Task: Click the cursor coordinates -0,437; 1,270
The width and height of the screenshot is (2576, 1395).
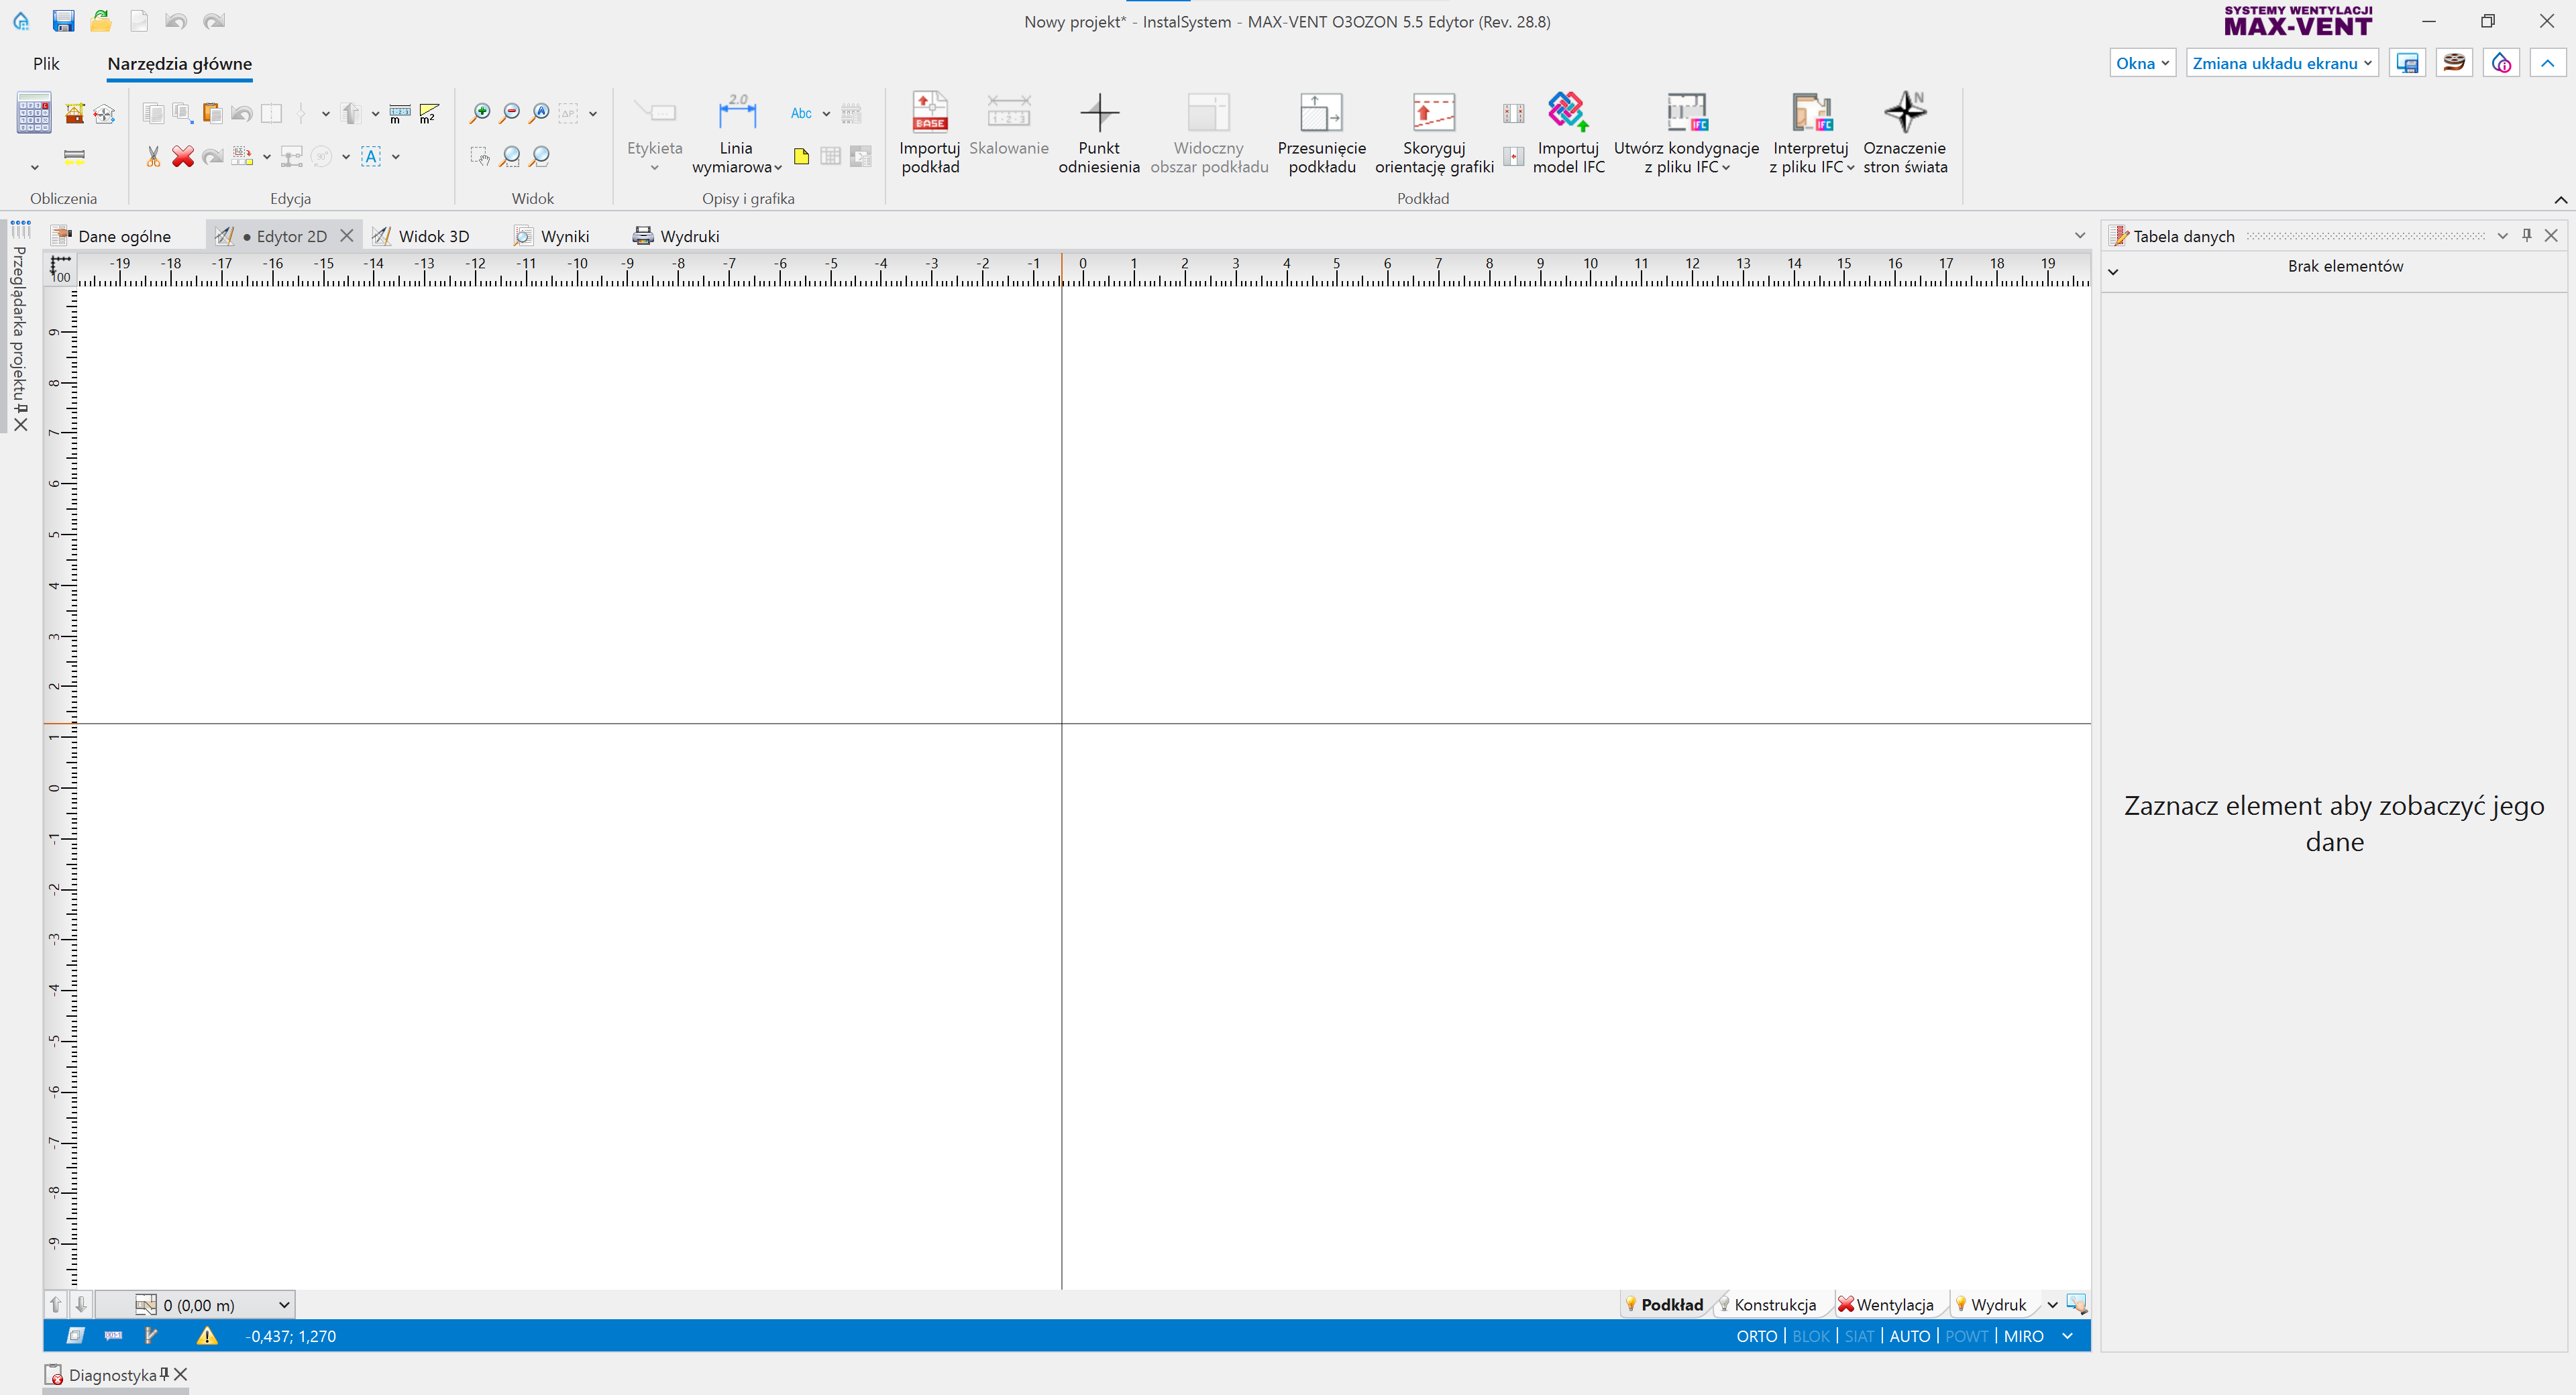Action: (x=291, y=1336)
